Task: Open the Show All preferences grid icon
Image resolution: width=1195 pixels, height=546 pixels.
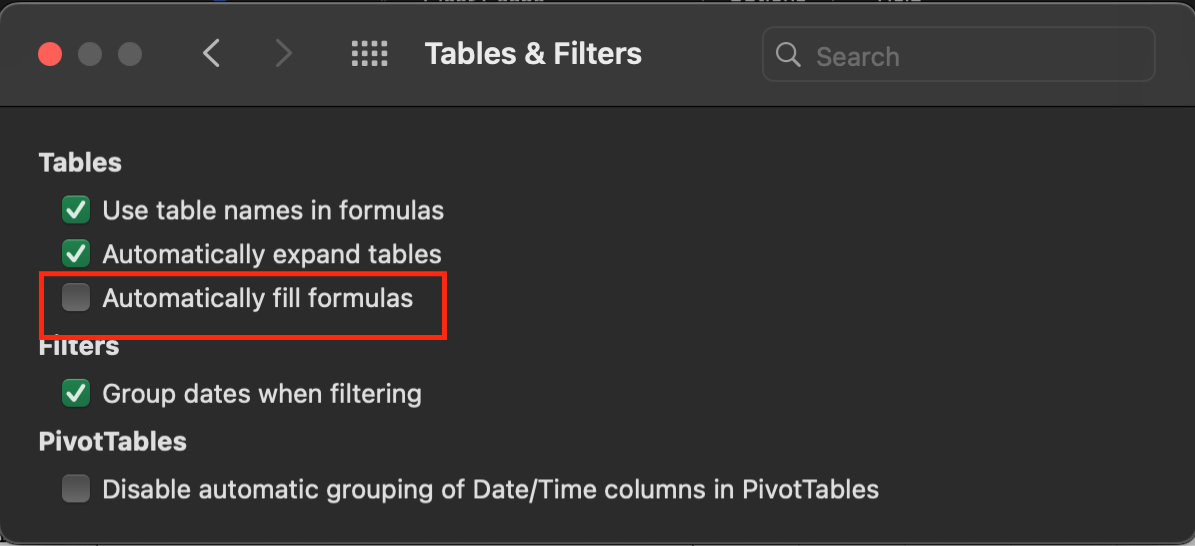Action: [370, 54]
